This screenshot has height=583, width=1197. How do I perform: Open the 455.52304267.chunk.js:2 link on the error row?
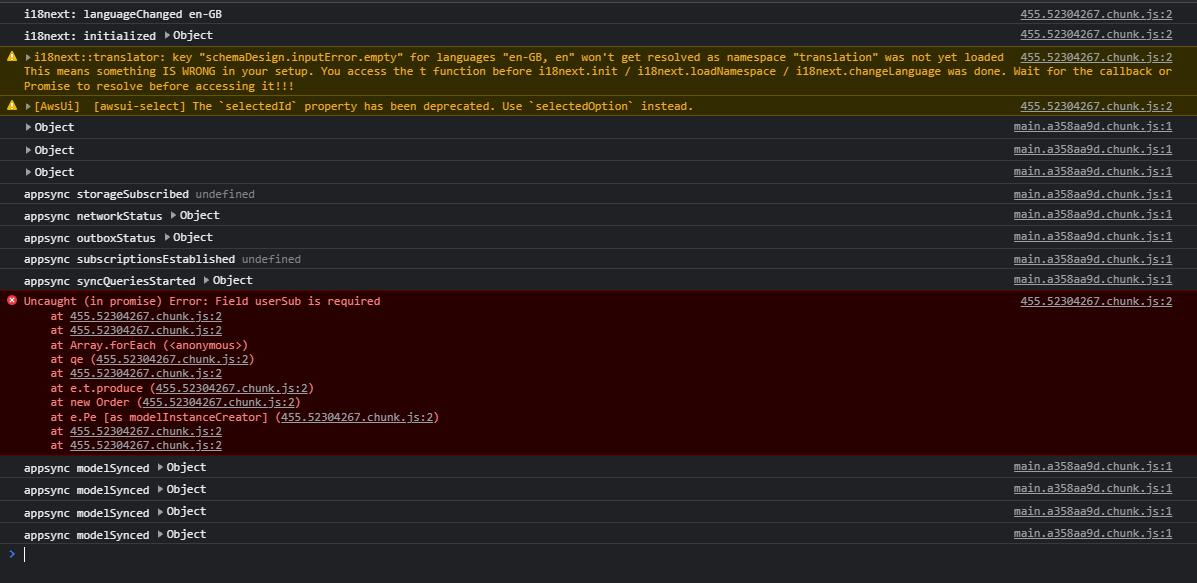point(1096,301)
